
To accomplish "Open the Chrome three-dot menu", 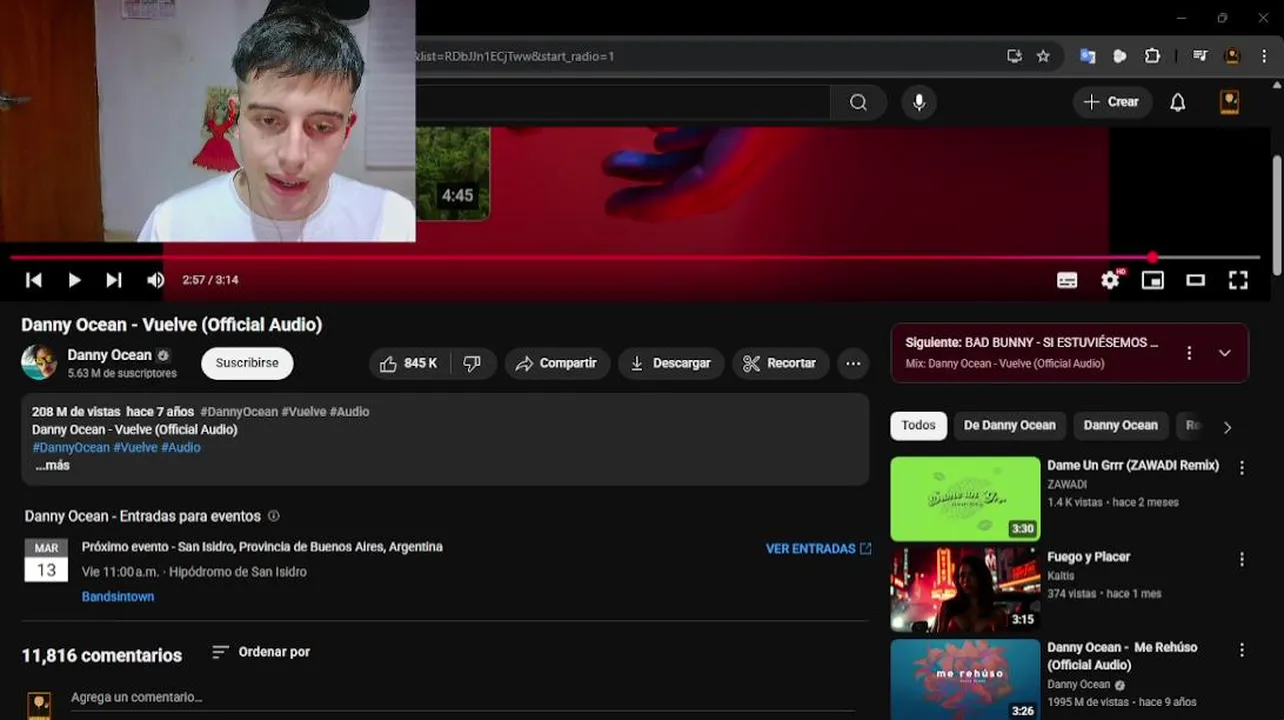I will coord(1264,56).
